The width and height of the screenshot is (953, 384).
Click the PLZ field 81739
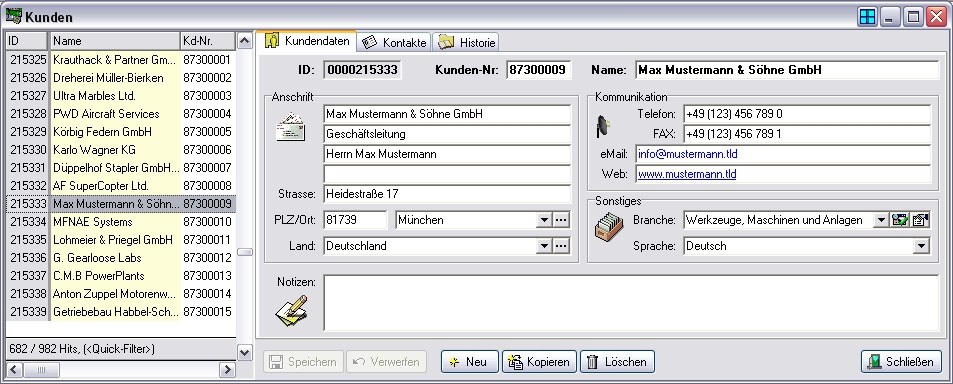click(x=355, y=220)
